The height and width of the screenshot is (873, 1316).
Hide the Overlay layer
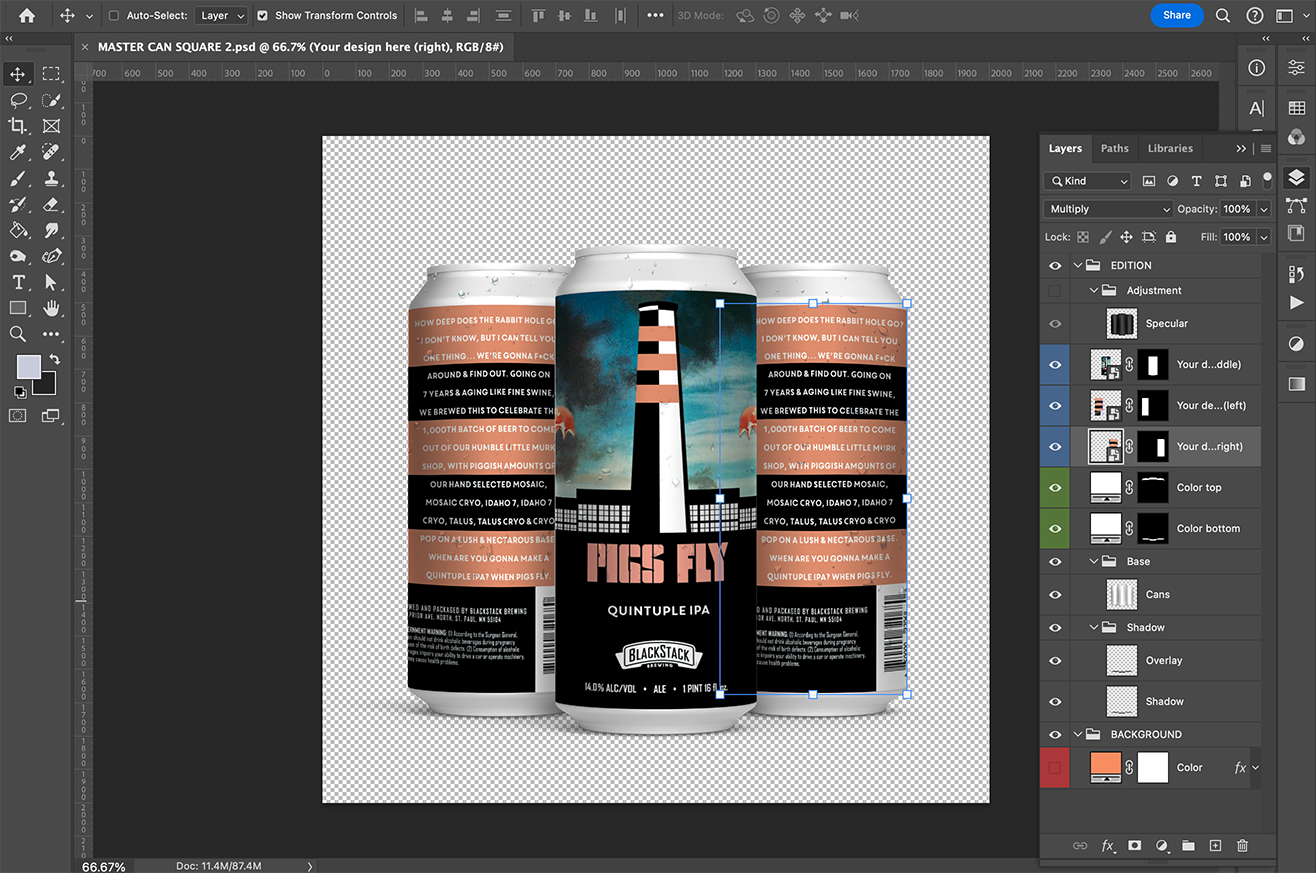[x=1055, y=660]
